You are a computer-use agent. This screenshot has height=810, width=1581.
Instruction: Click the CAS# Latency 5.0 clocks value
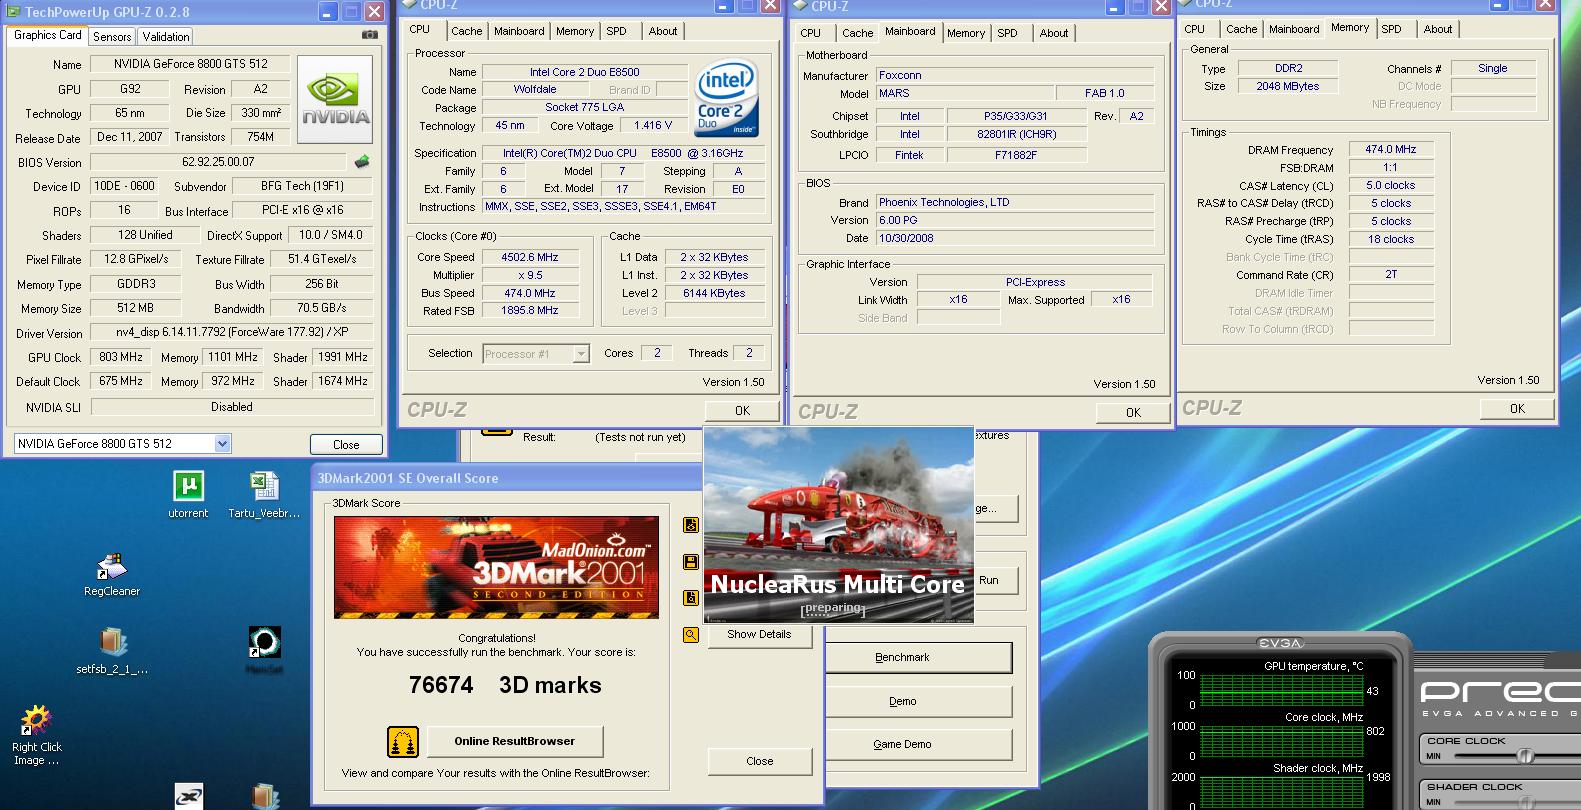tap(1391, 185)
